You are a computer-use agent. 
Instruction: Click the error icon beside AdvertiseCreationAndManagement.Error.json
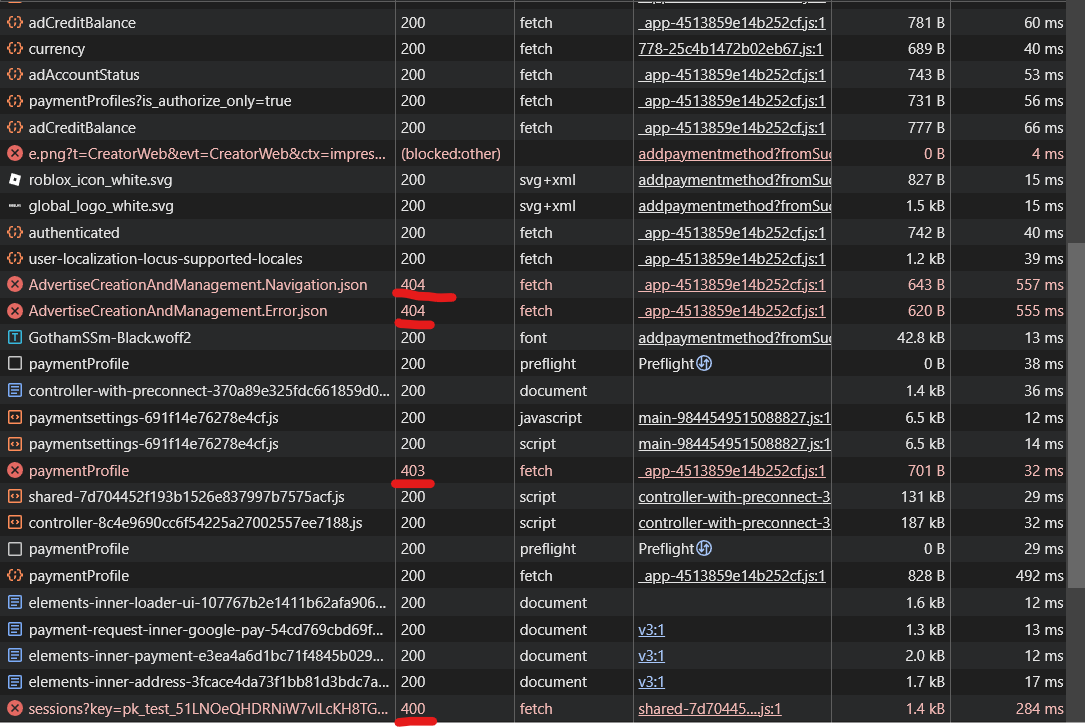pos(15,311)
